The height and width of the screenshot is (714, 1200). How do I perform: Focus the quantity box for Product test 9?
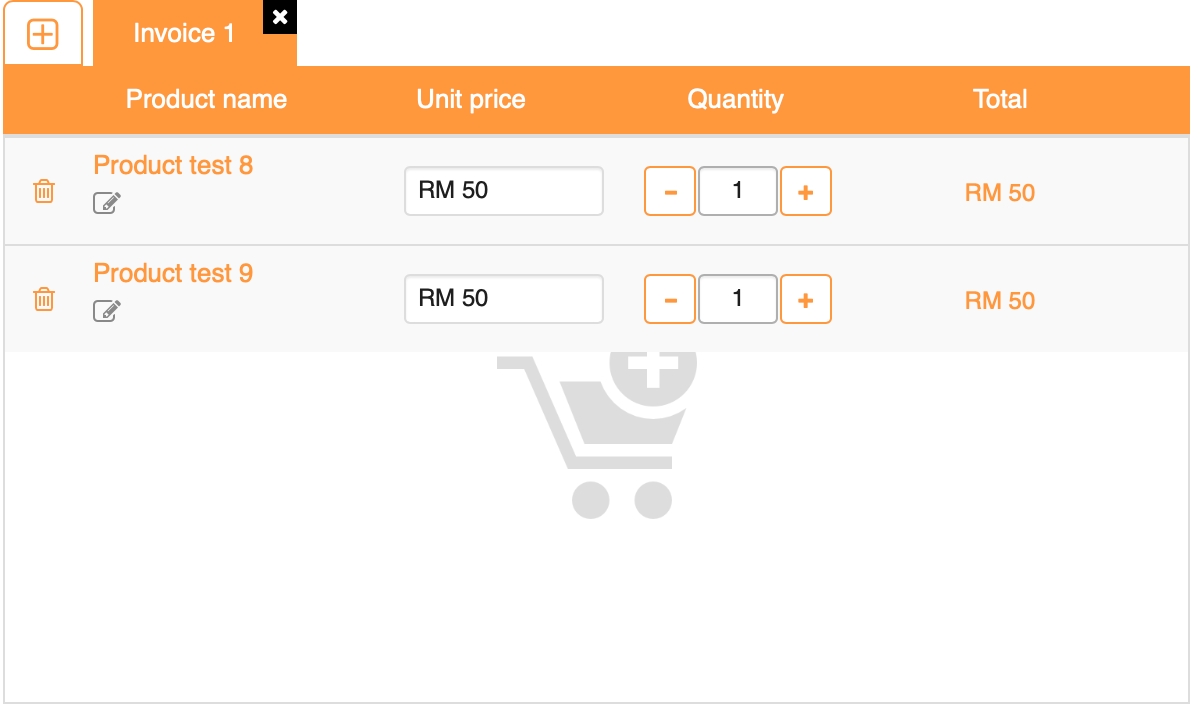pos(738,299)
